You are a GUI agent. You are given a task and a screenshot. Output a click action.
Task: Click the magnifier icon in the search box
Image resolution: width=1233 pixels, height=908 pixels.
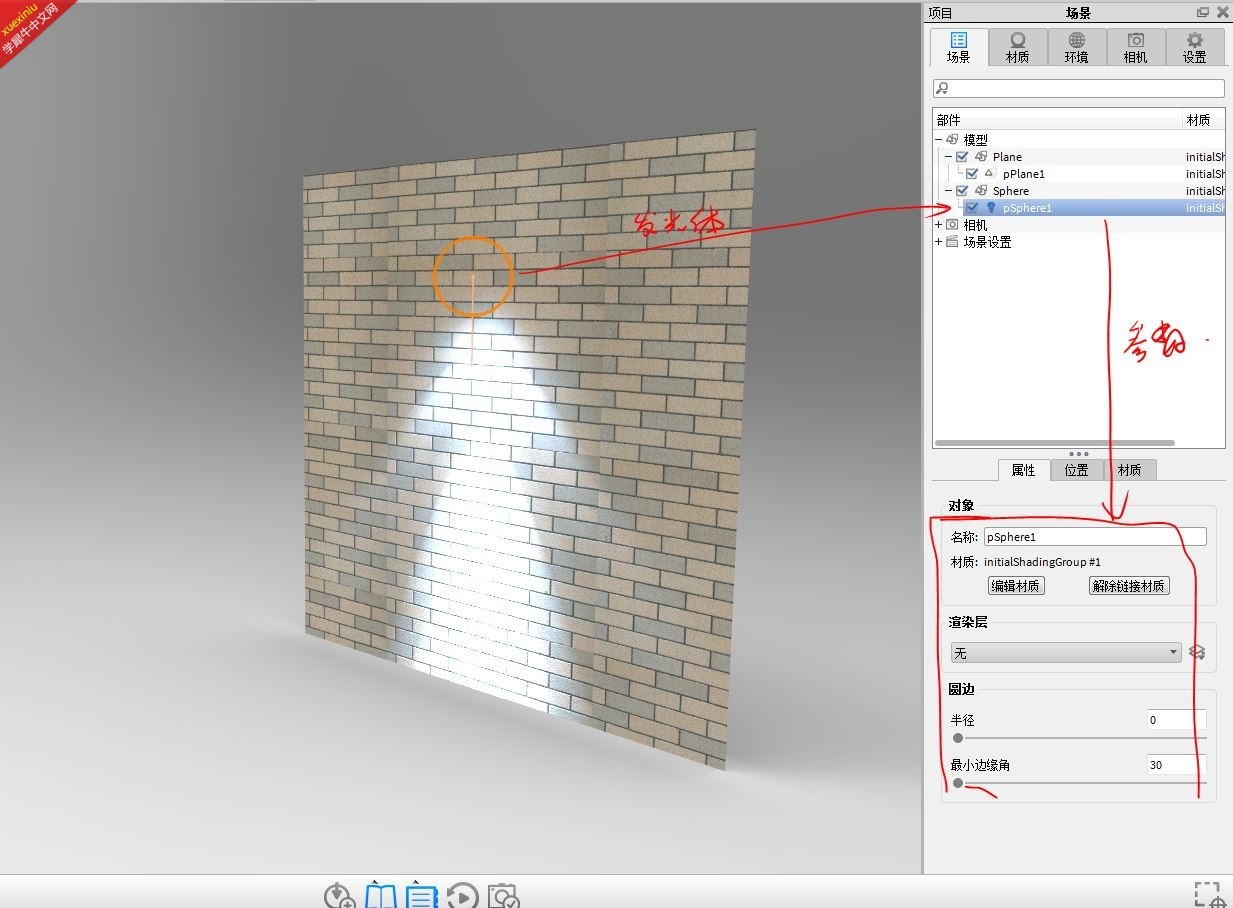941,88
